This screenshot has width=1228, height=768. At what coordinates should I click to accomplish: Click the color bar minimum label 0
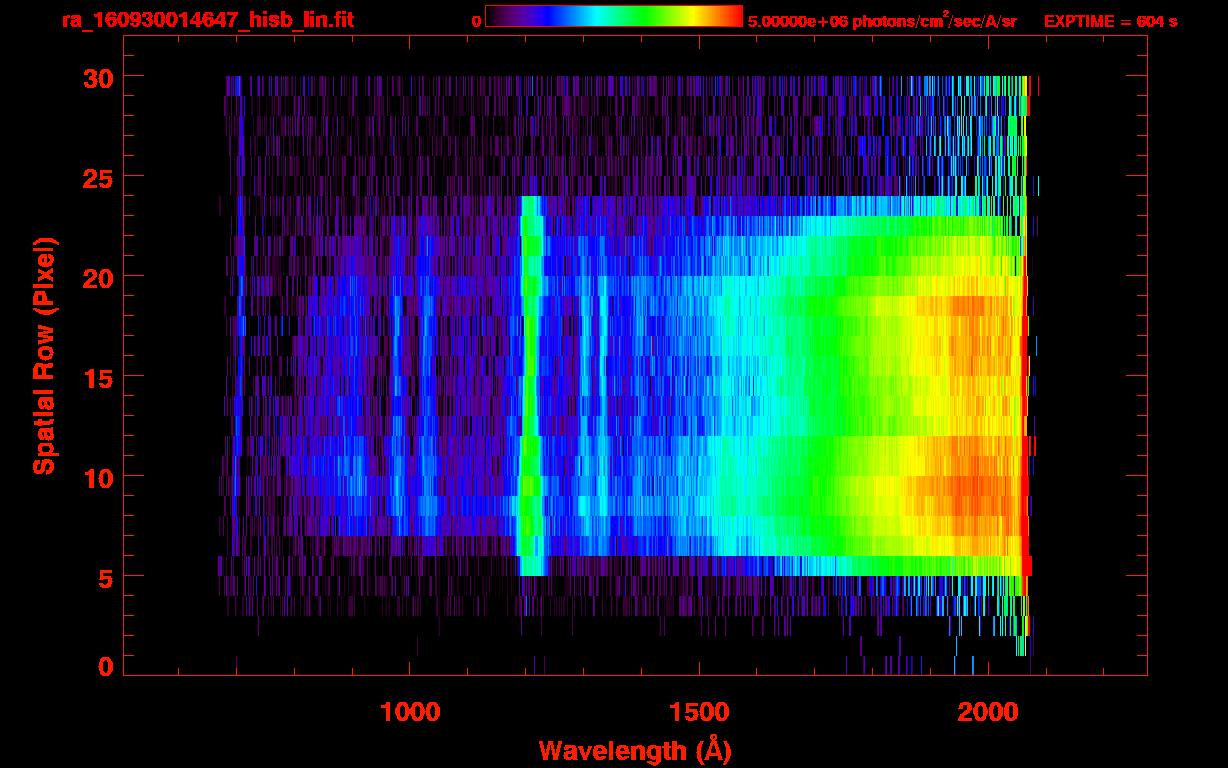point(477,21)
